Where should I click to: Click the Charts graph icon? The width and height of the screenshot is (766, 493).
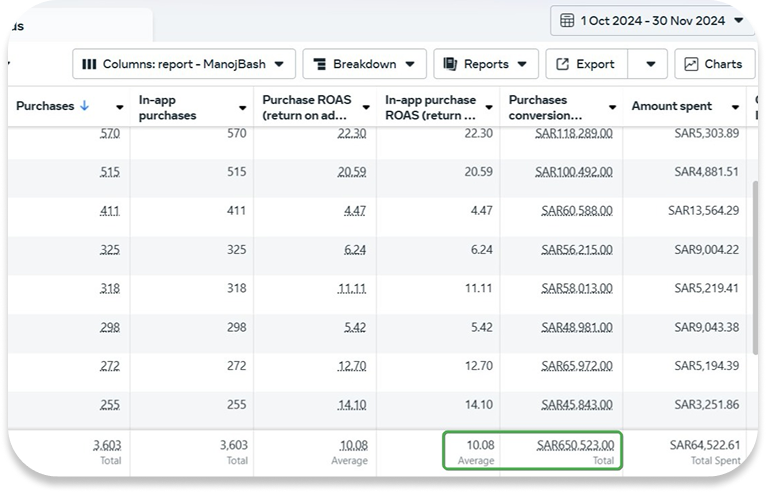691,64
